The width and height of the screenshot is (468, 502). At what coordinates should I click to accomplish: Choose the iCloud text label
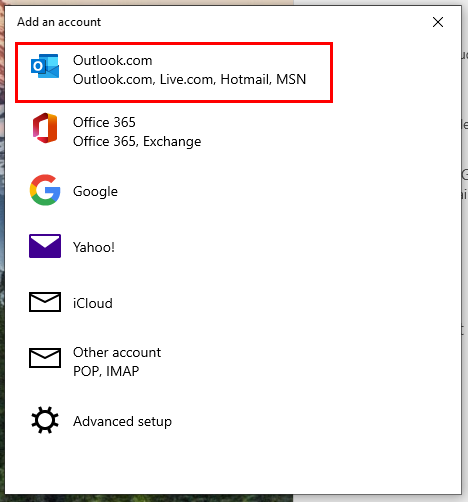point(93,303)
